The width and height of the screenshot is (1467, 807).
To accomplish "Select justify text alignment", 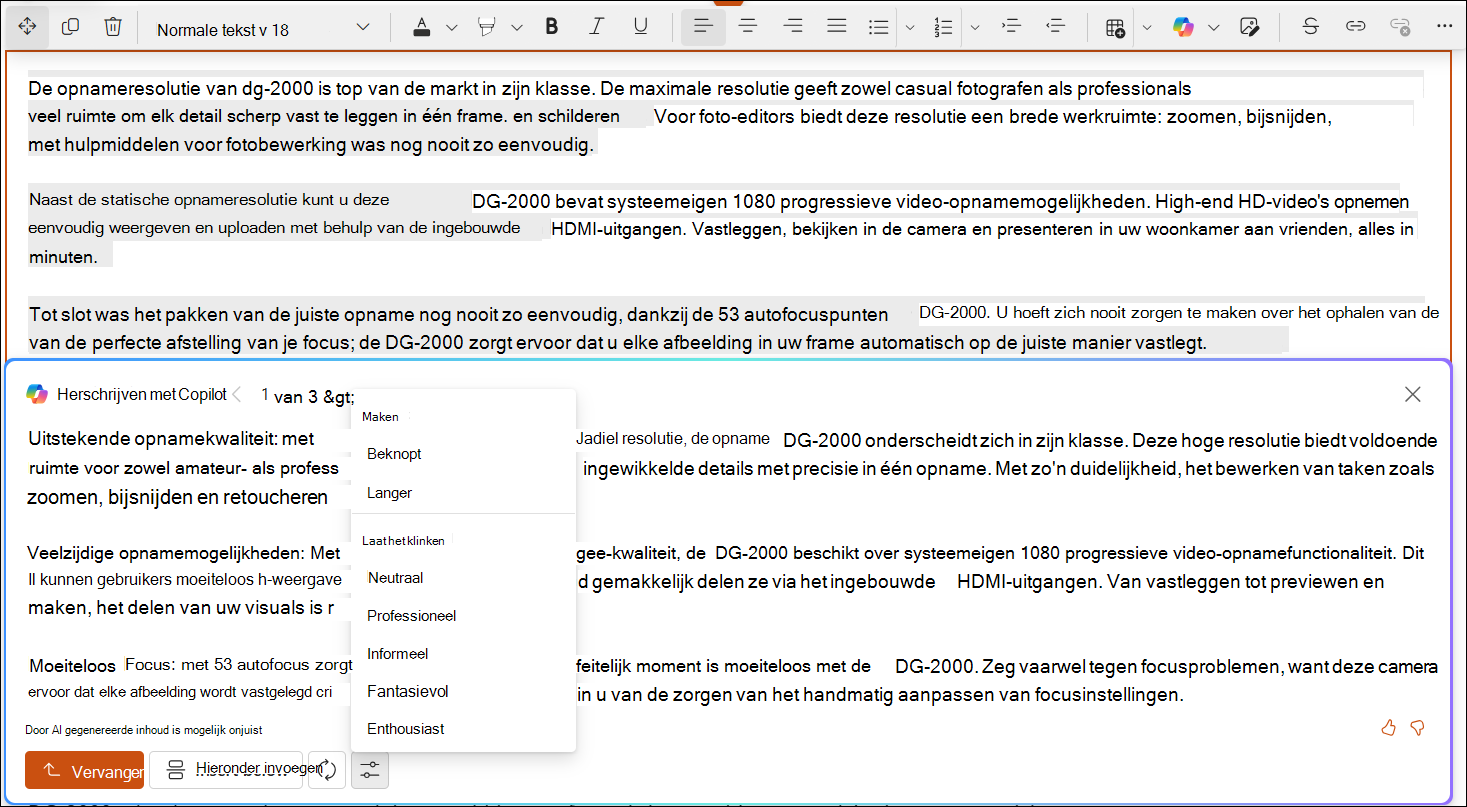I will coord(837,27).
